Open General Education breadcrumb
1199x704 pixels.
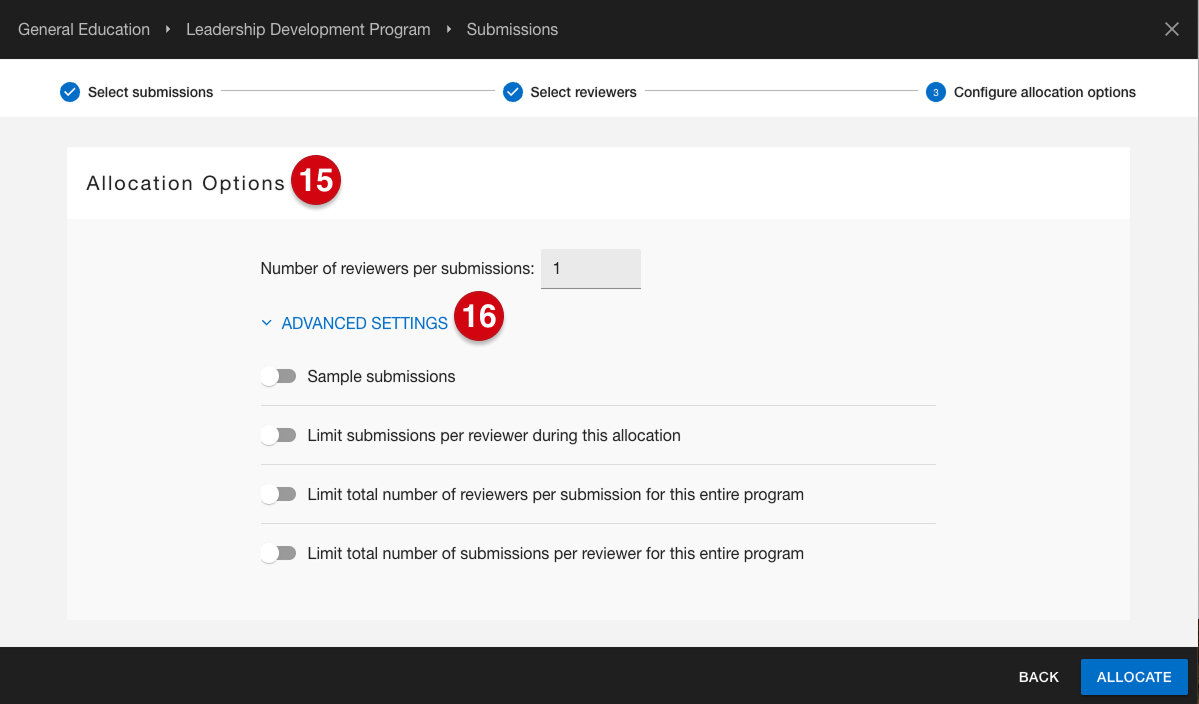84,29
